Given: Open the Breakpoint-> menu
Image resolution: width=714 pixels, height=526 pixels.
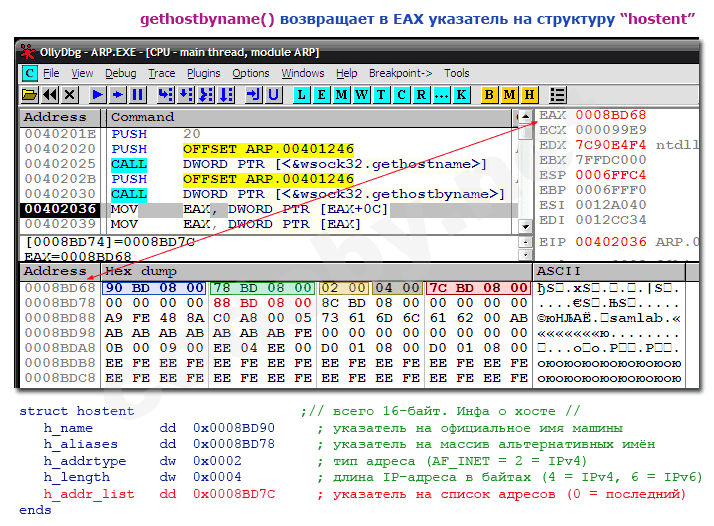Looking at the screenshot, I should pos(400,73).
